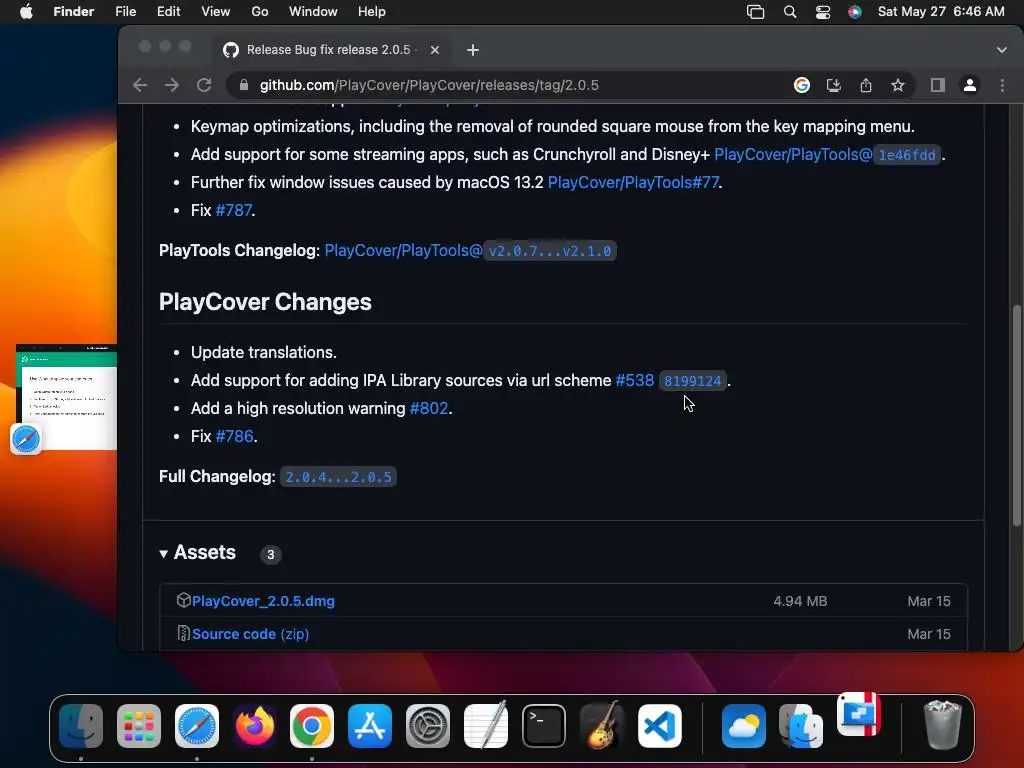Launch Safari from the Dock
1024x768 pixels.
click(197, 726)
